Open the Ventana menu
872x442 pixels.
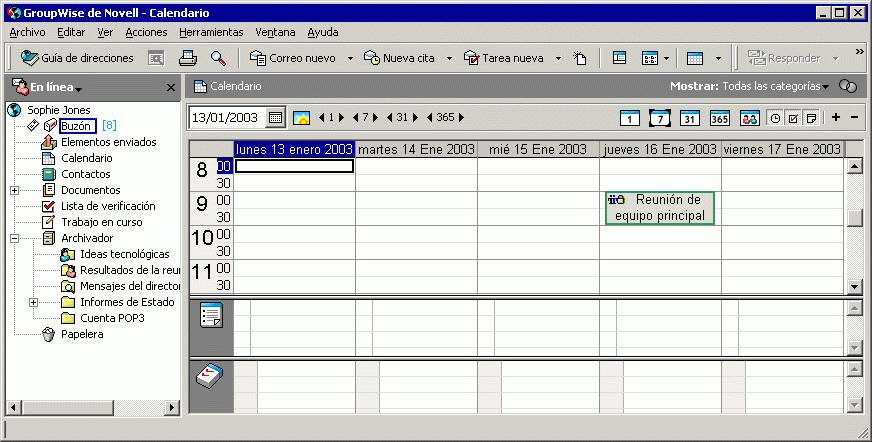point(275,32)
